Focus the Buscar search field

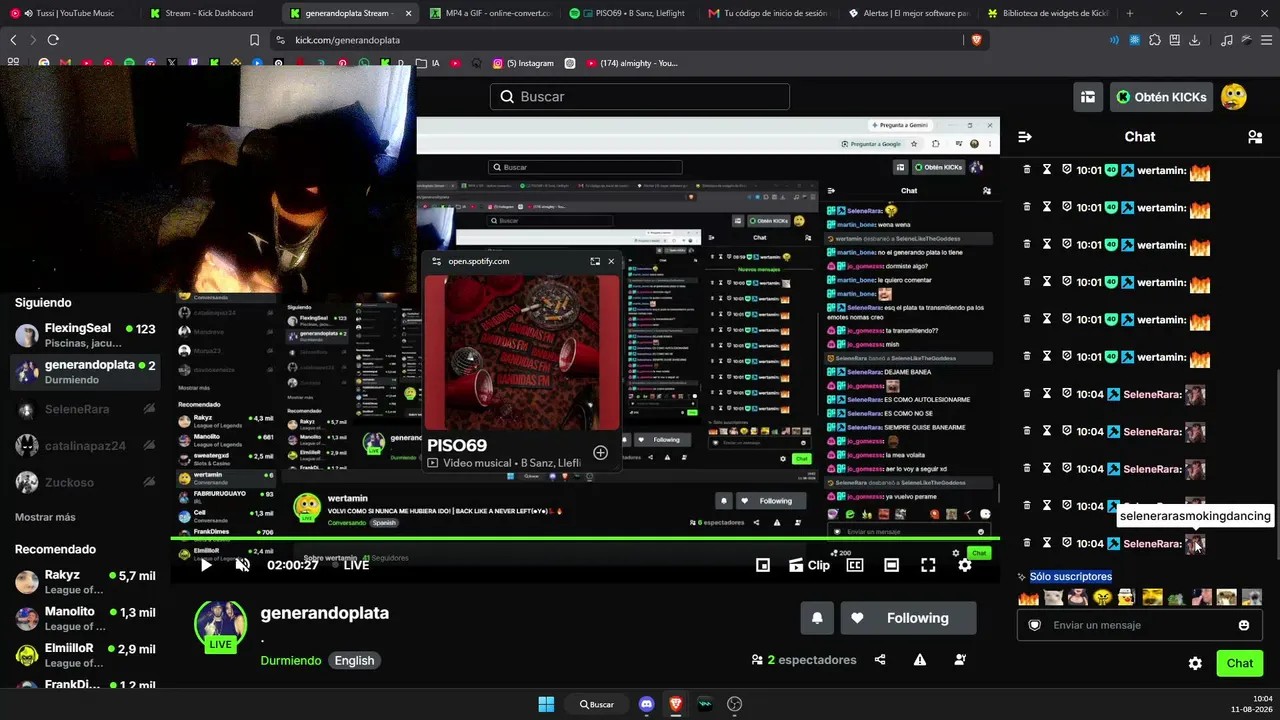[x=640, y=97]
